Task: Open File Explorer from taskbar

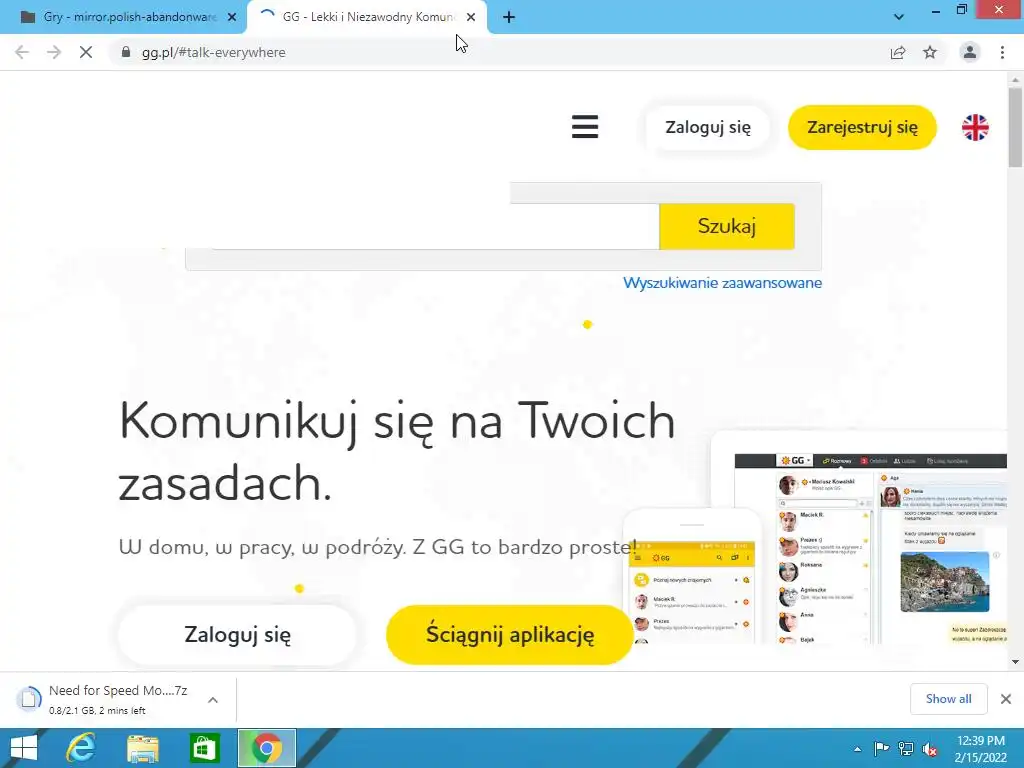Action: point(143,748)
